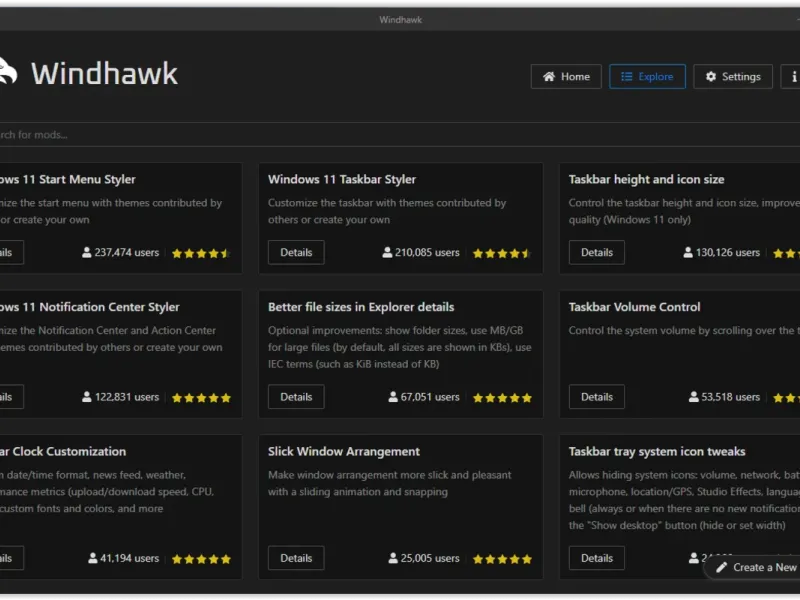Click the star rating of Slick Window Arrangement
The width and height of the screenshot is (800, 600).
502,559
